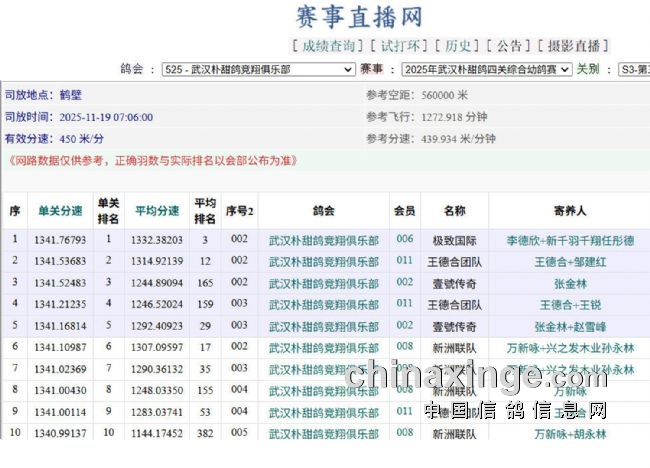Sort by 平均分速 column header
This screenshot has width=650, height=468.
(x=158, y=211)
